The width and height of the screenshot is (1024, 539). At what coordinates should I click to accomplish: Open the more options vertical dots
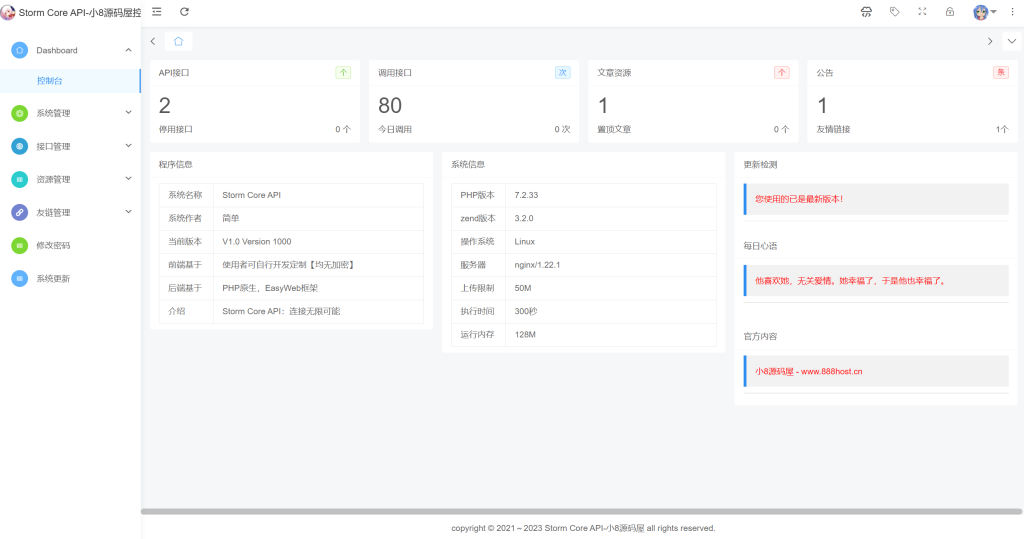tap(1012, 12)
